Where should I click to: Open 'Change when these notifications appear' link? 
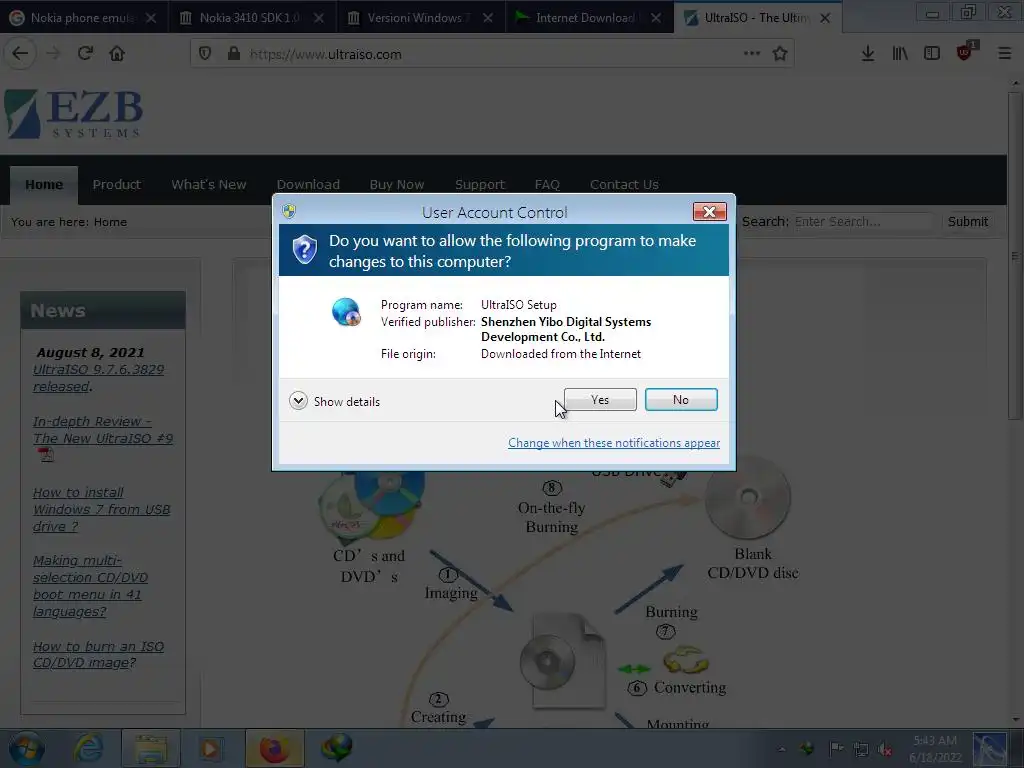(614, 443)
